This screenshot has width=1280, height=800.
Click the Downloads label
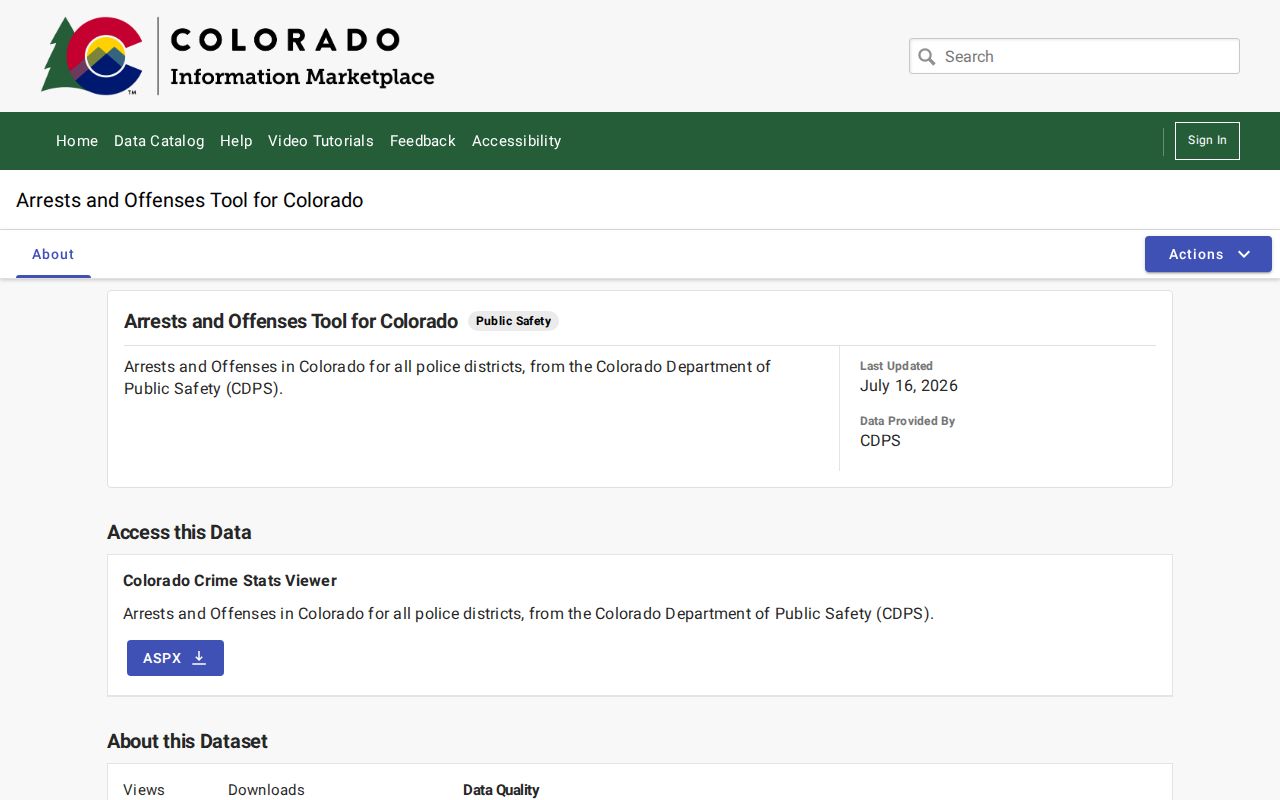click(266, 790)
